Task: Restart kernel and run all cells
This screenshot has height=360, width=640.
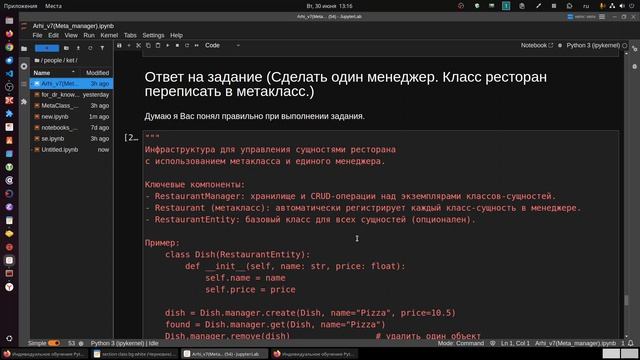Action: click(196, 45)
